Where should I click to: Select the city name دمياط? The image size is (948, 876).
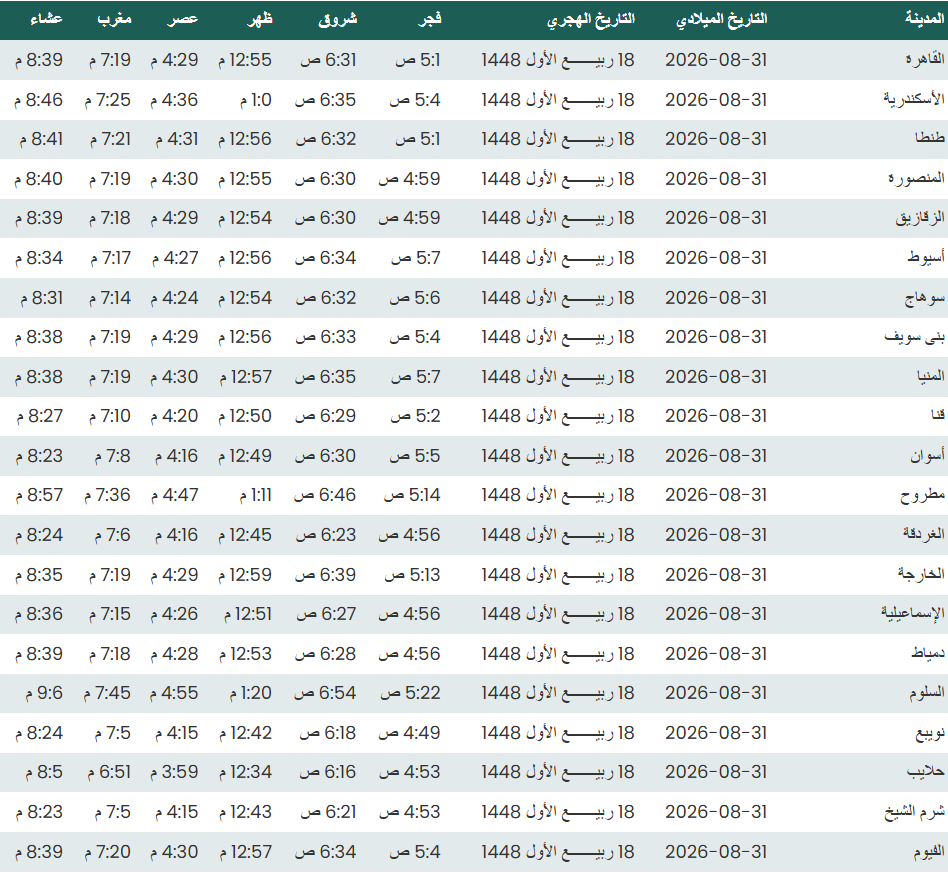928,654
